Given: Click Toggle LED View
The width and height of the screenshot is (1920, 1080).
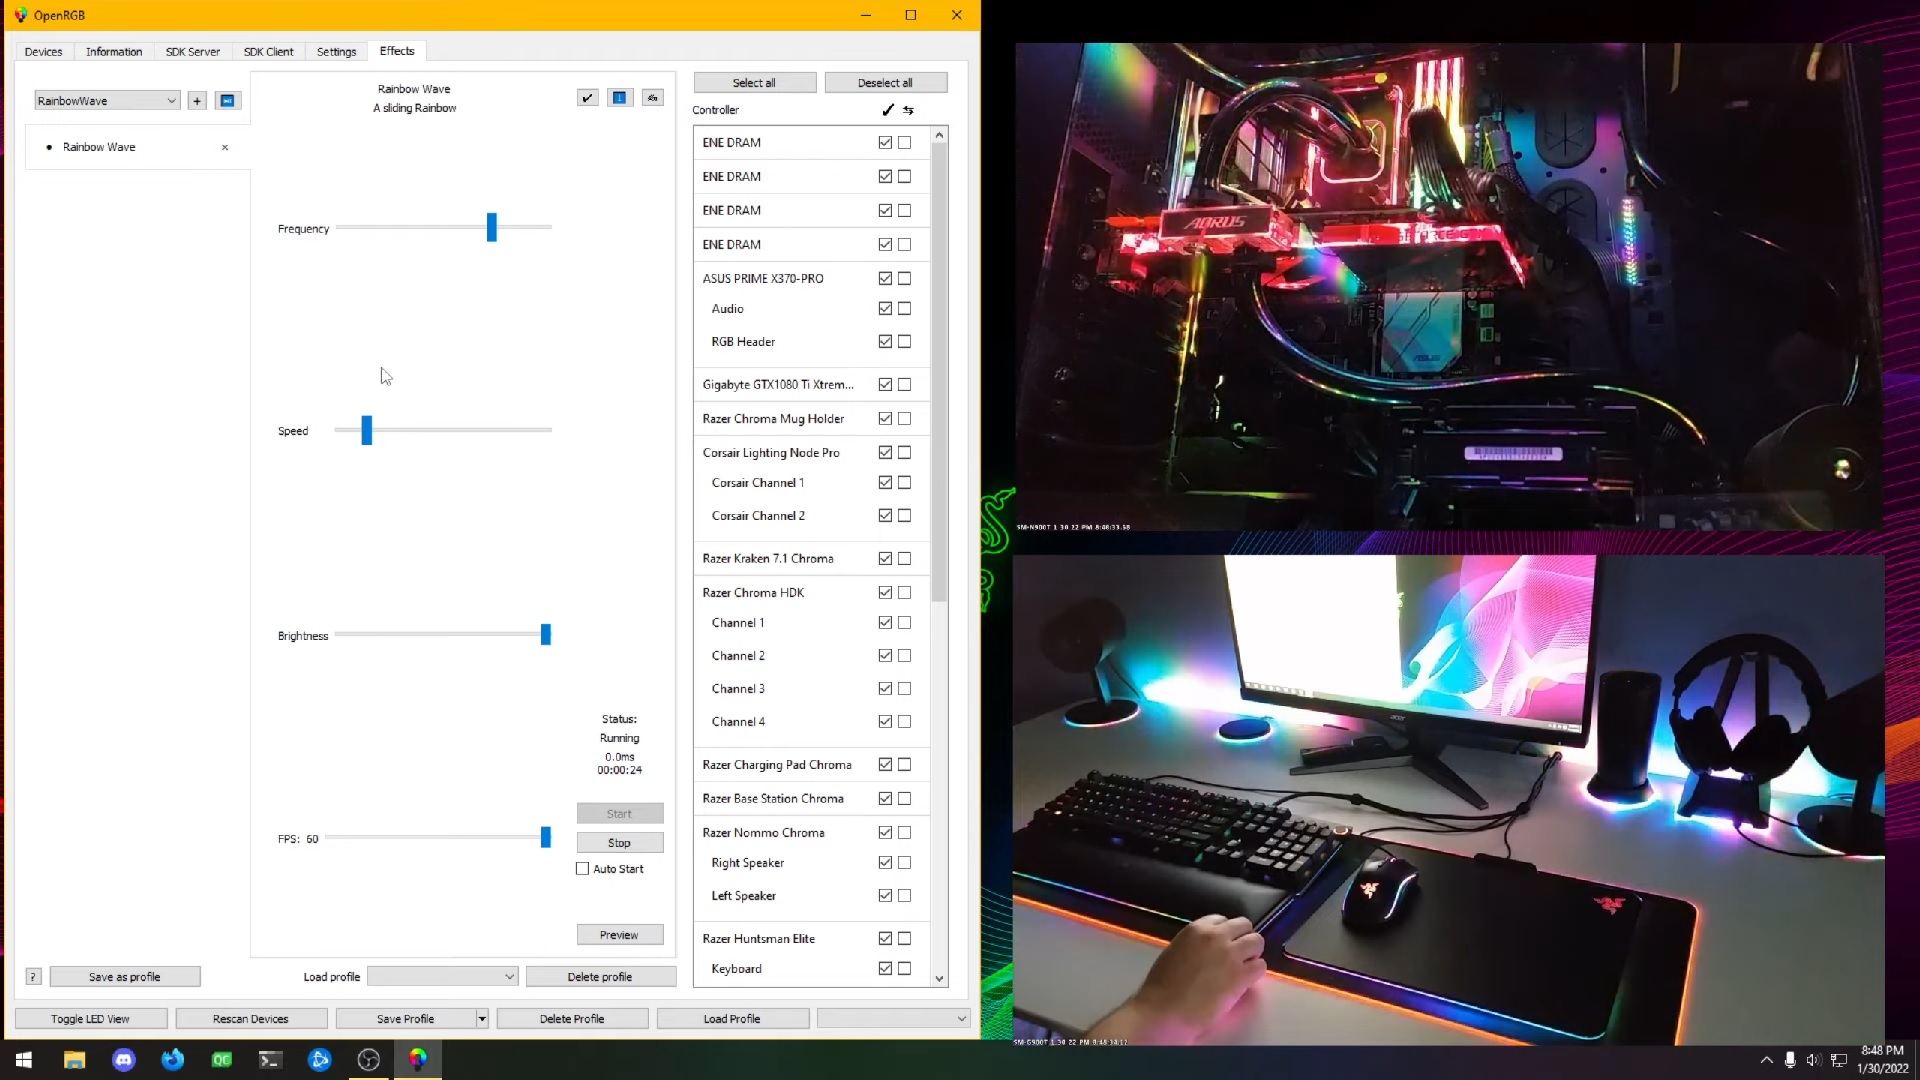Looking at the screenshot, I should click(x=91, y=1019).
